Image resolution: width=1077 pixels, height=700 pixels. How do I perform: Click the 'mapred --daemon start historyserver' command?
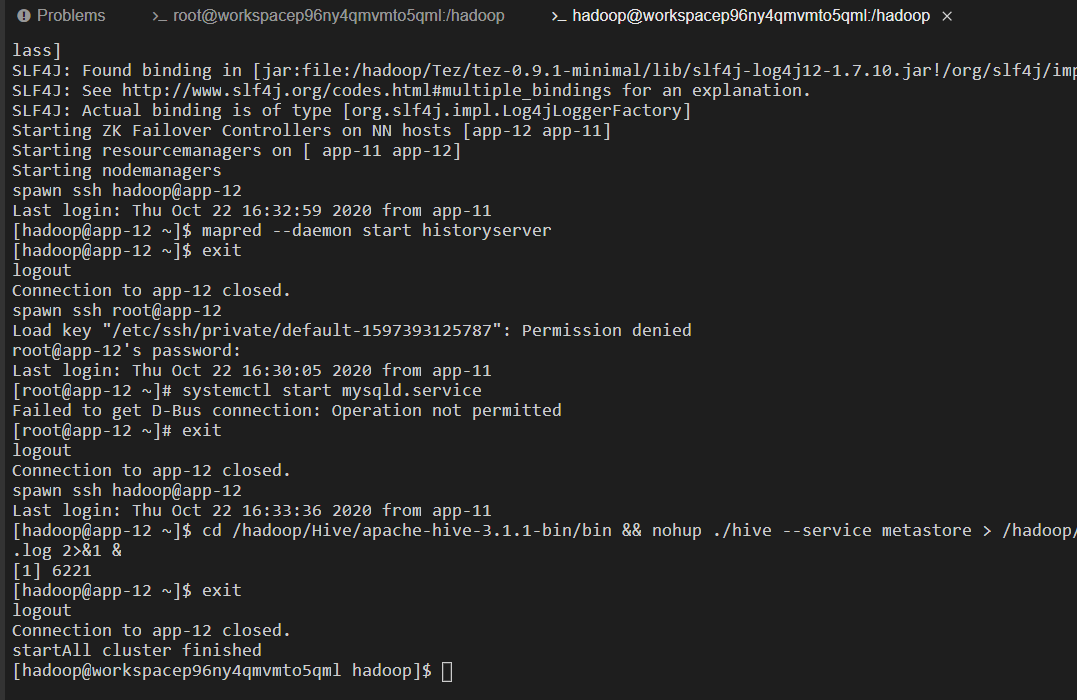click(376, 231)
